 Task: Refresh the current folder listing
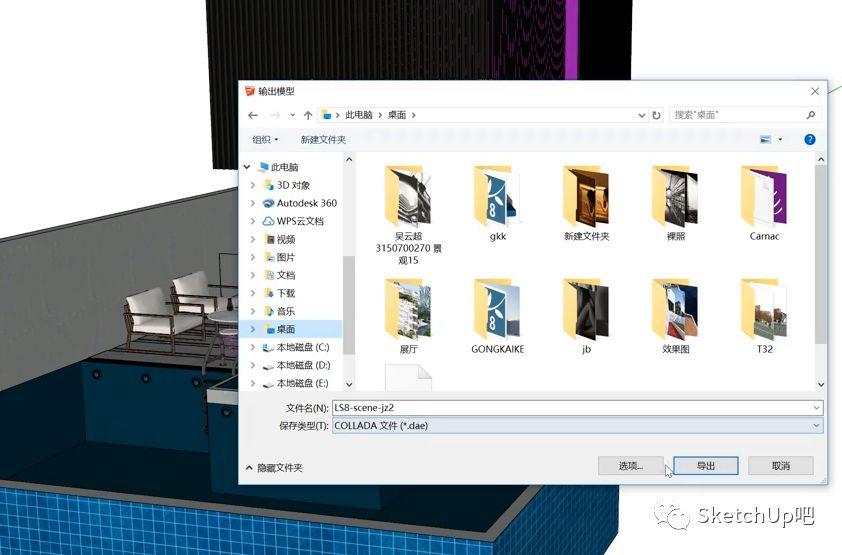[x=656, y=115]
